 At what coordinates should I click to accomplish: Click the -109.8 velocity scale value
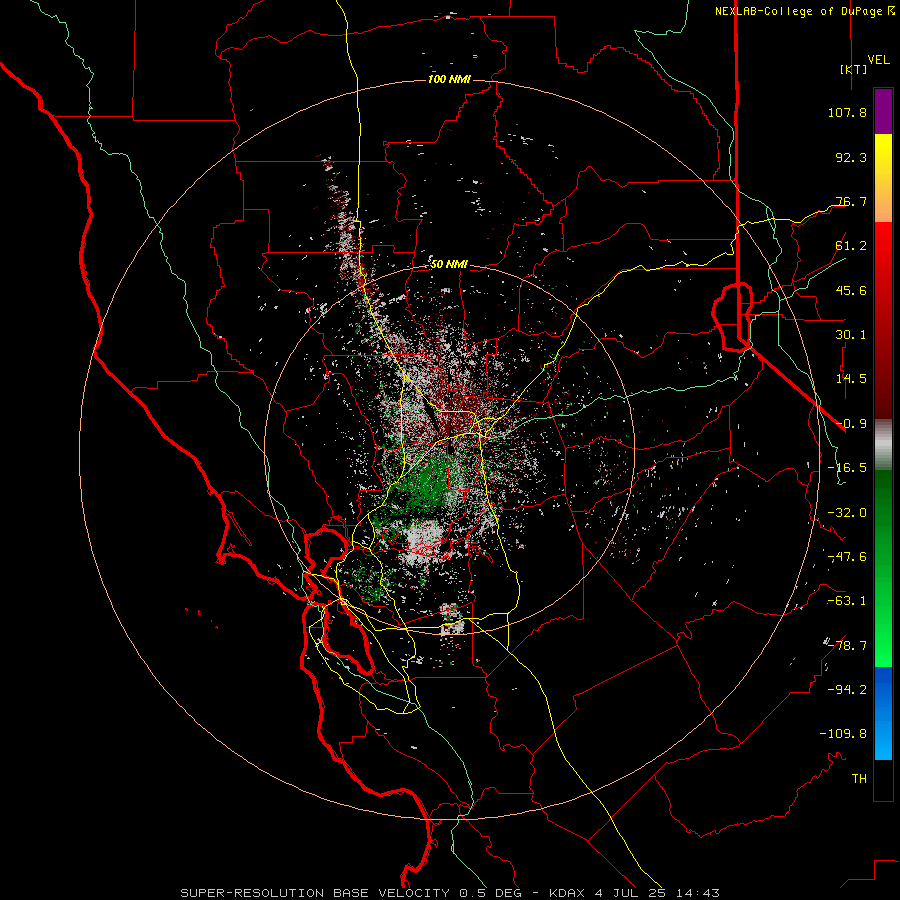coord(843,733)
